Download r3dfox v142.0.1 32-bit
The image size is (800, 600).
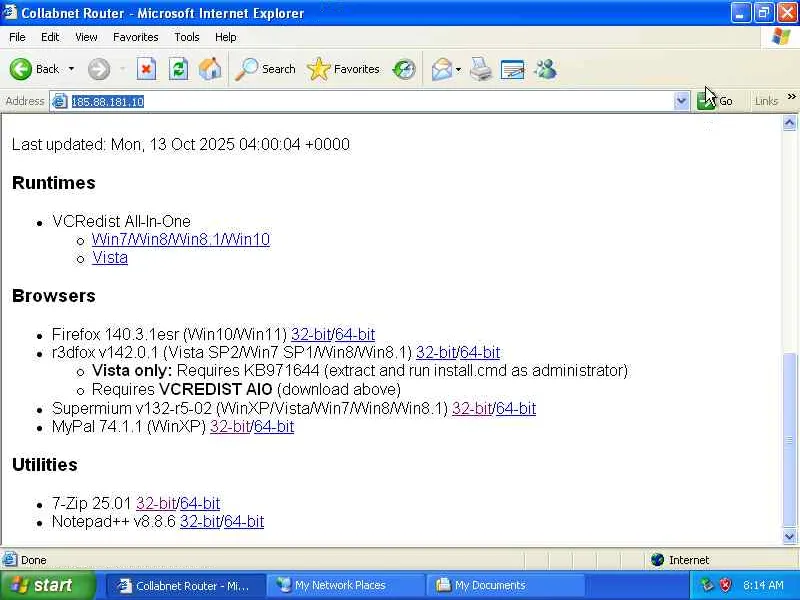(436, 353)
